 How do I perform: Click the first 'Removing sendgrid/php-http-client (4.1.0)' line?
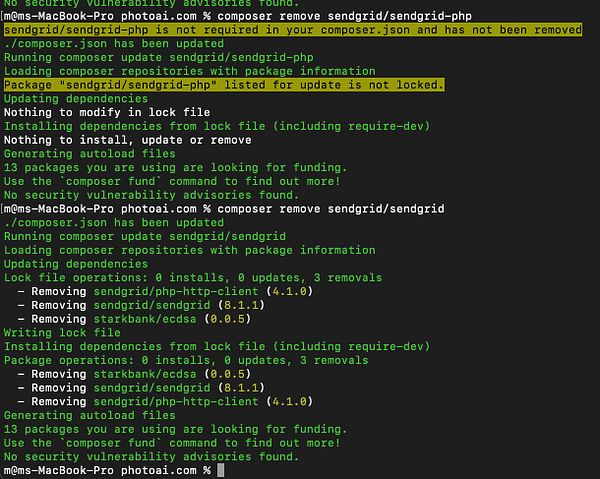coord(165,292)
